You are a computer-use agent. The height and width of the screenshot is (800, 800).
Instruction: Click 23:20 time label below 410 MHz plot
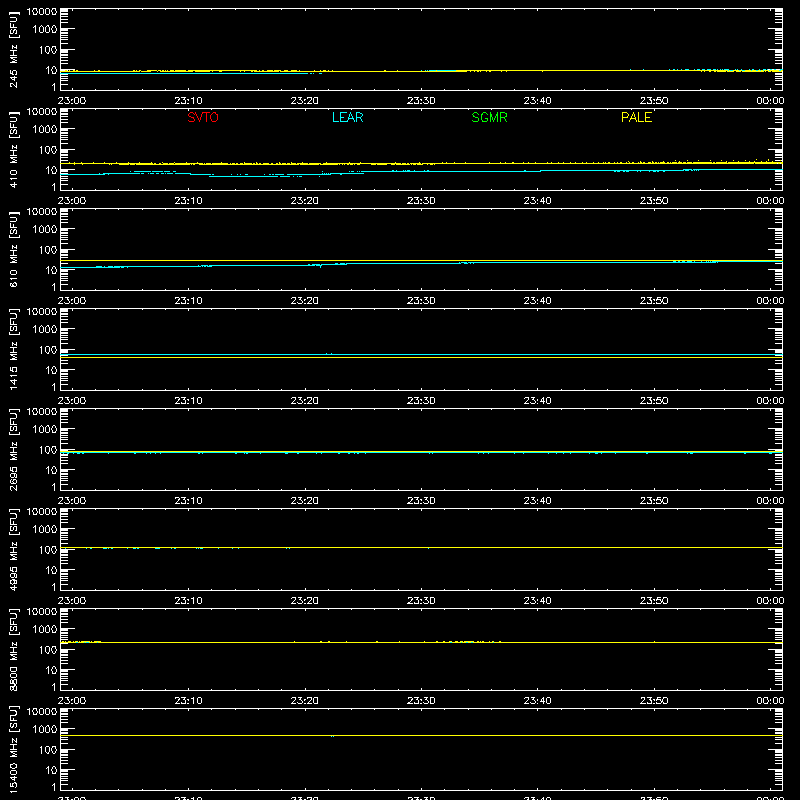coord(305,201)
